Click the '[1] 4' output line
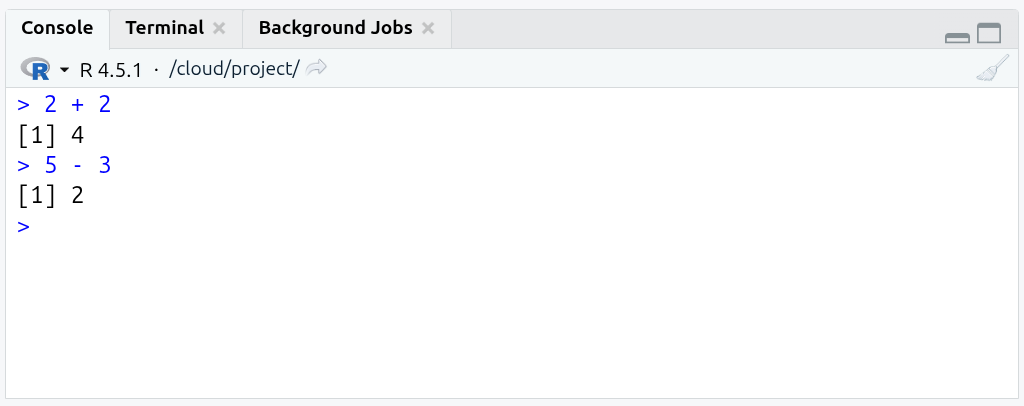The width and height of the screenshot is (1024, 406). pos(50,135)
